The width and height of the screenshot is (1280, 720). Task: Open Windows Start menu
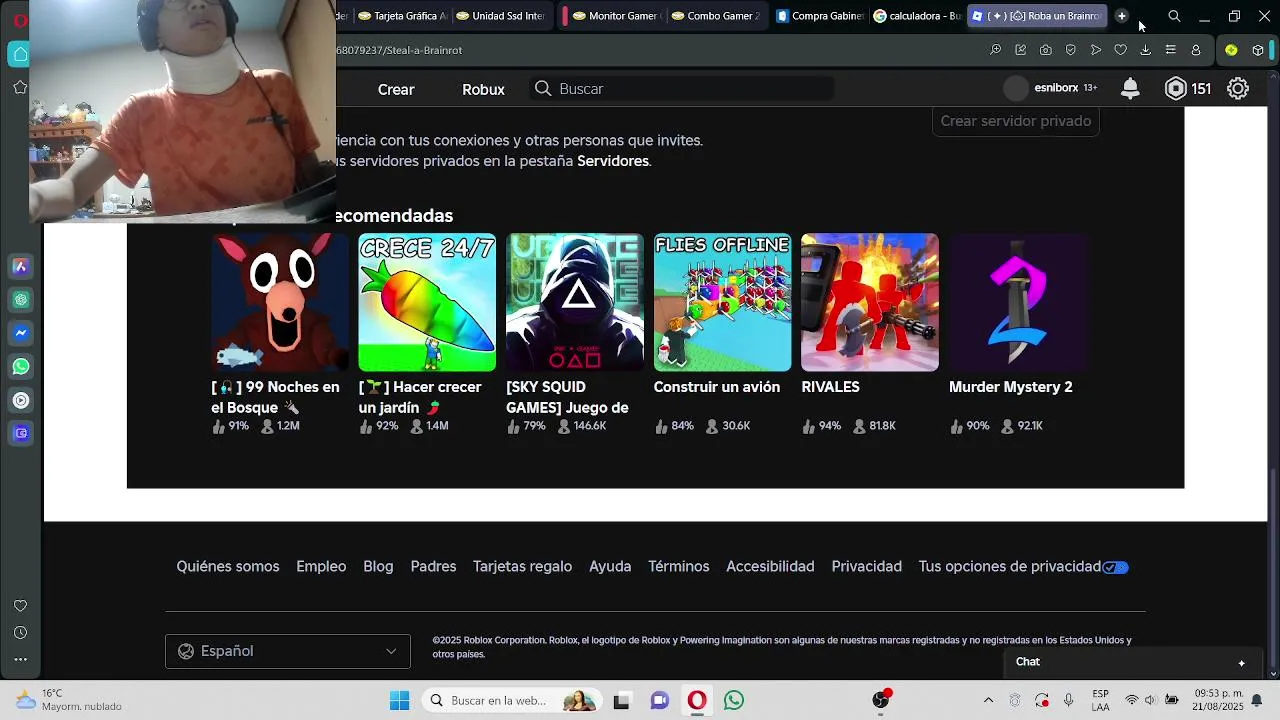click(399, 701)
